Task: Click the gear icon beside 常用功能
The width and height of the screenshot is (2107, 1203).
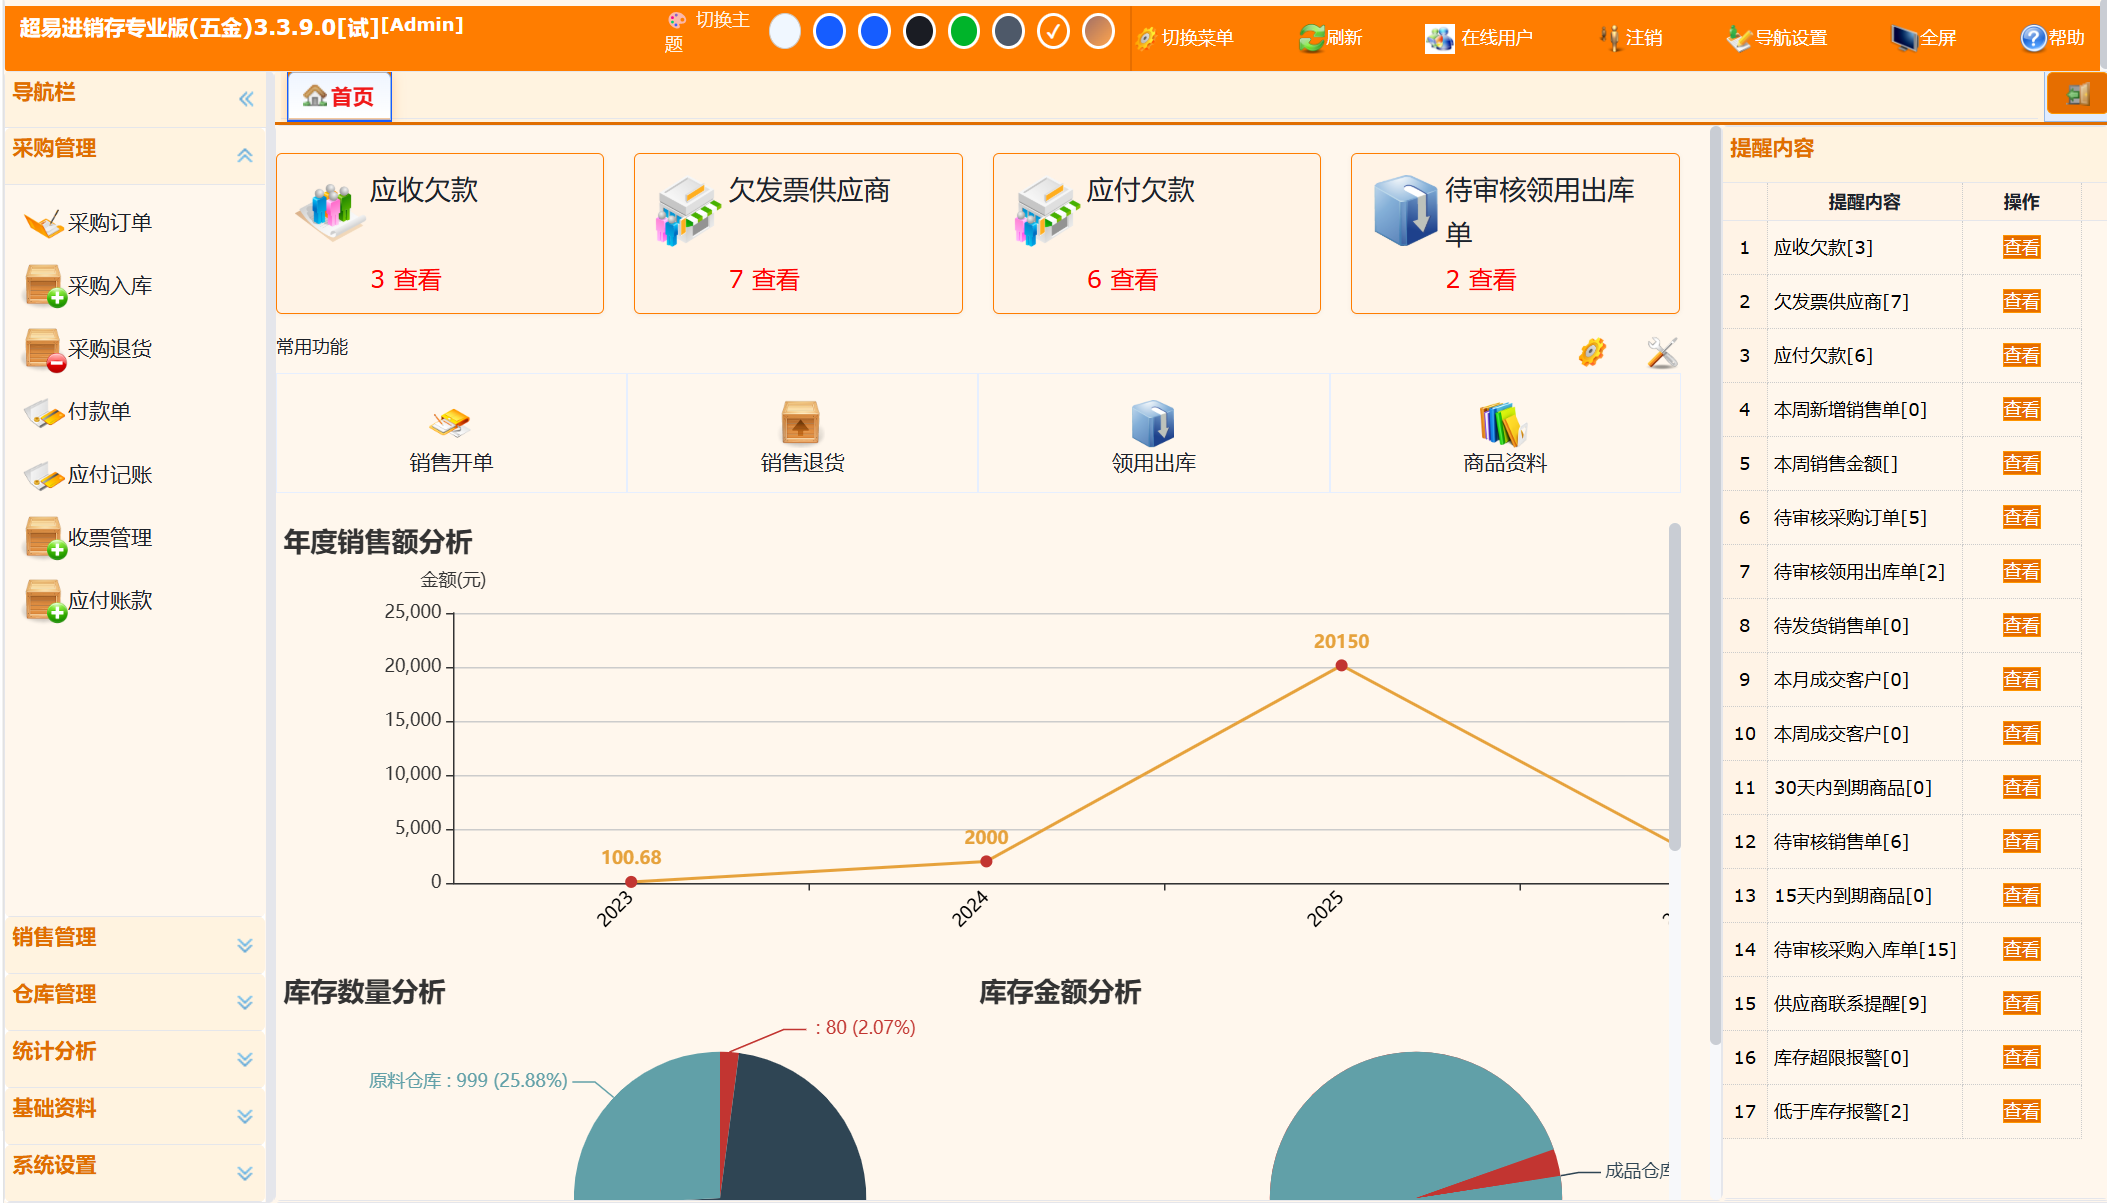Action: click(1592, 352)
